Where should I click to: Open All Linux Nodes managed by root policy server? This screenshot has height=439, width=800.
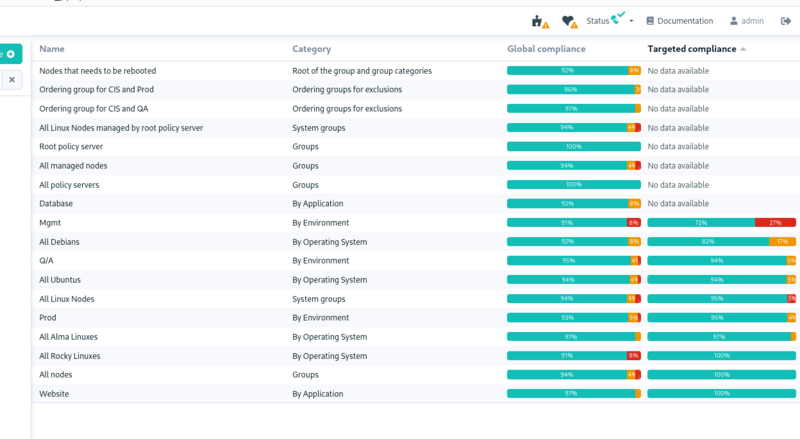tap(121, 128)
